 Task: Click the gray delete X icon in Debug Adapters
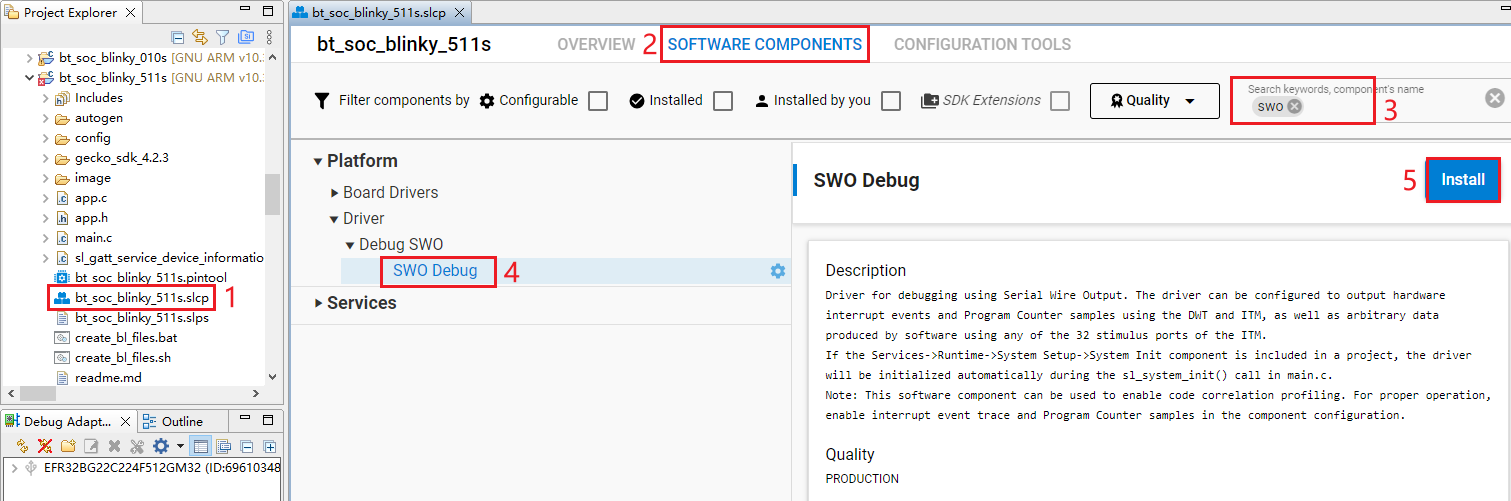tap(114, 446)
